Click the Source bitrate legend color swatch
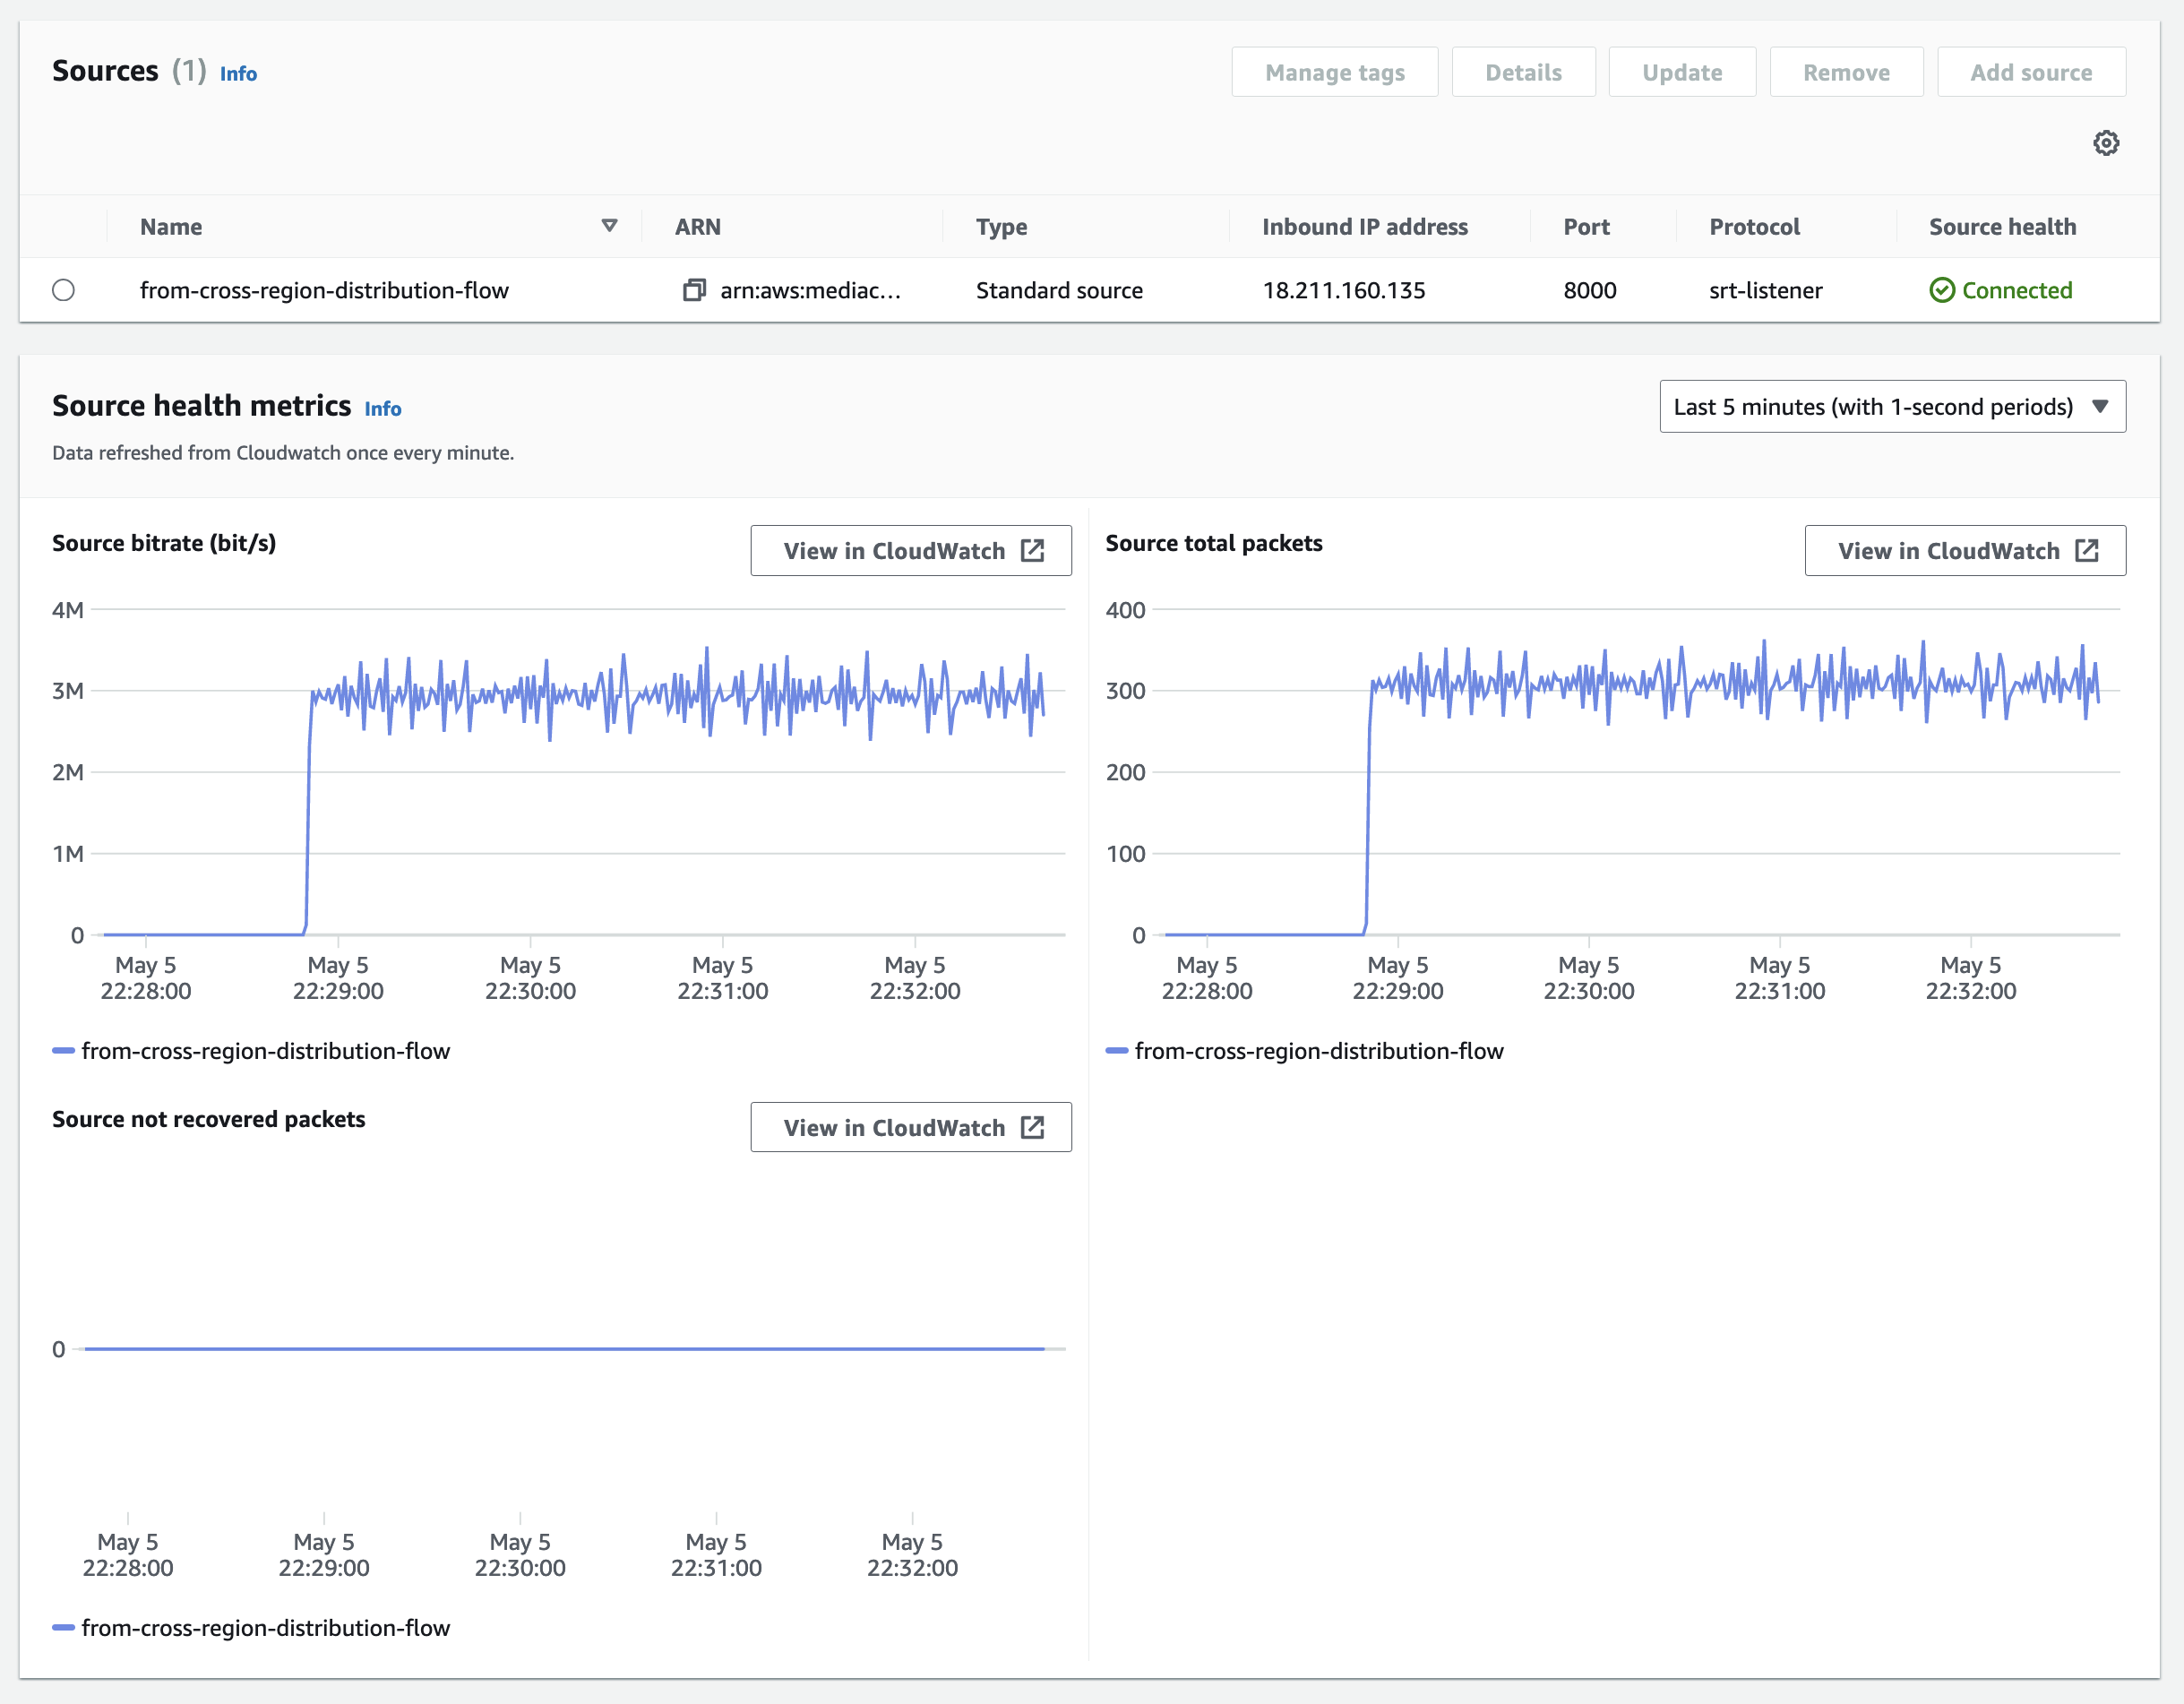The width and height of the screenshot is (2184, 1704). pos(63,1050)
